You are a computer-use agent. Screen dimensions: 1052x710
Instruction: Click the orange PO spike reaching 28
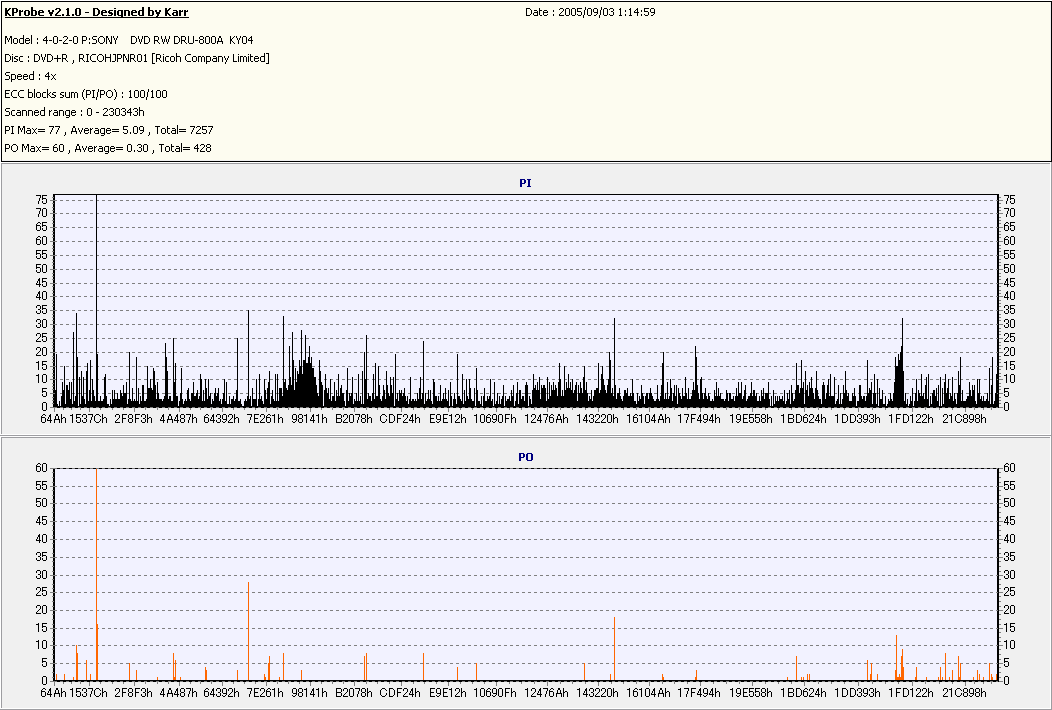pyautogui.click(x=248, y=631)
